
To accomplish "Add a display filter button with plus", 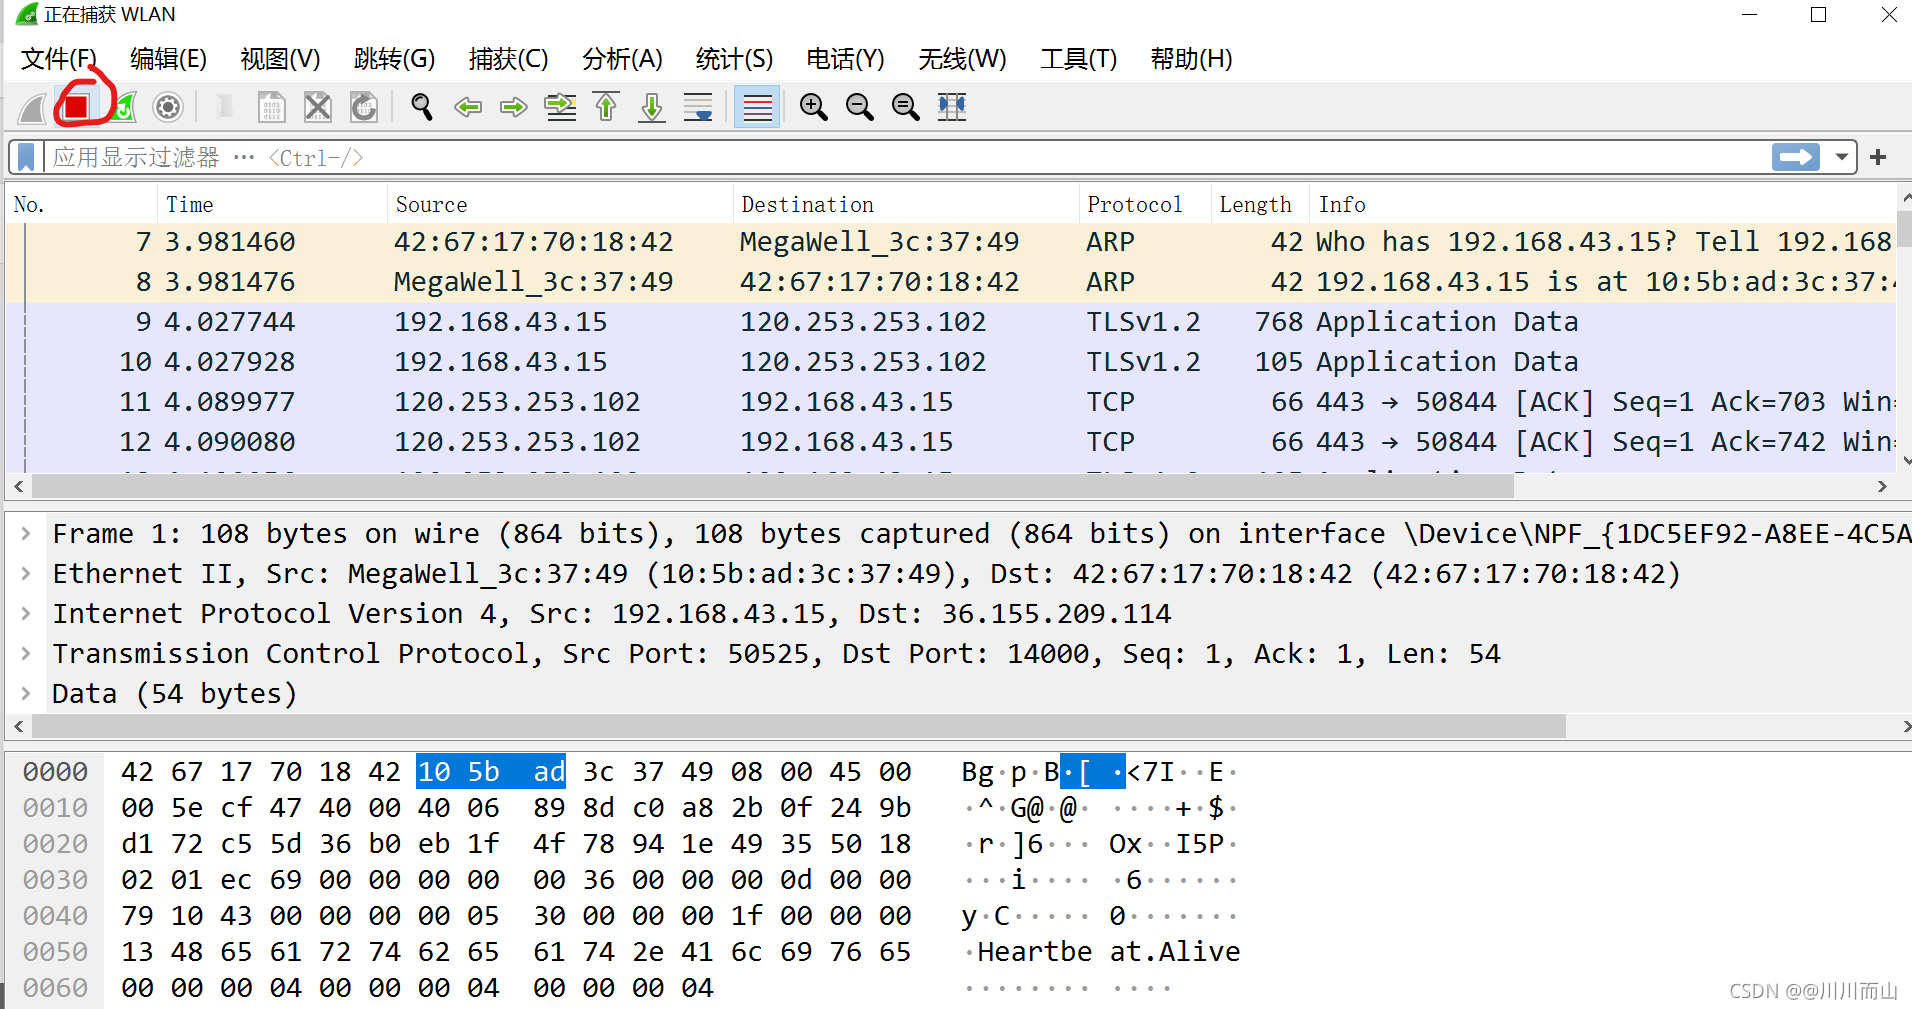I will pos(1878,157).
